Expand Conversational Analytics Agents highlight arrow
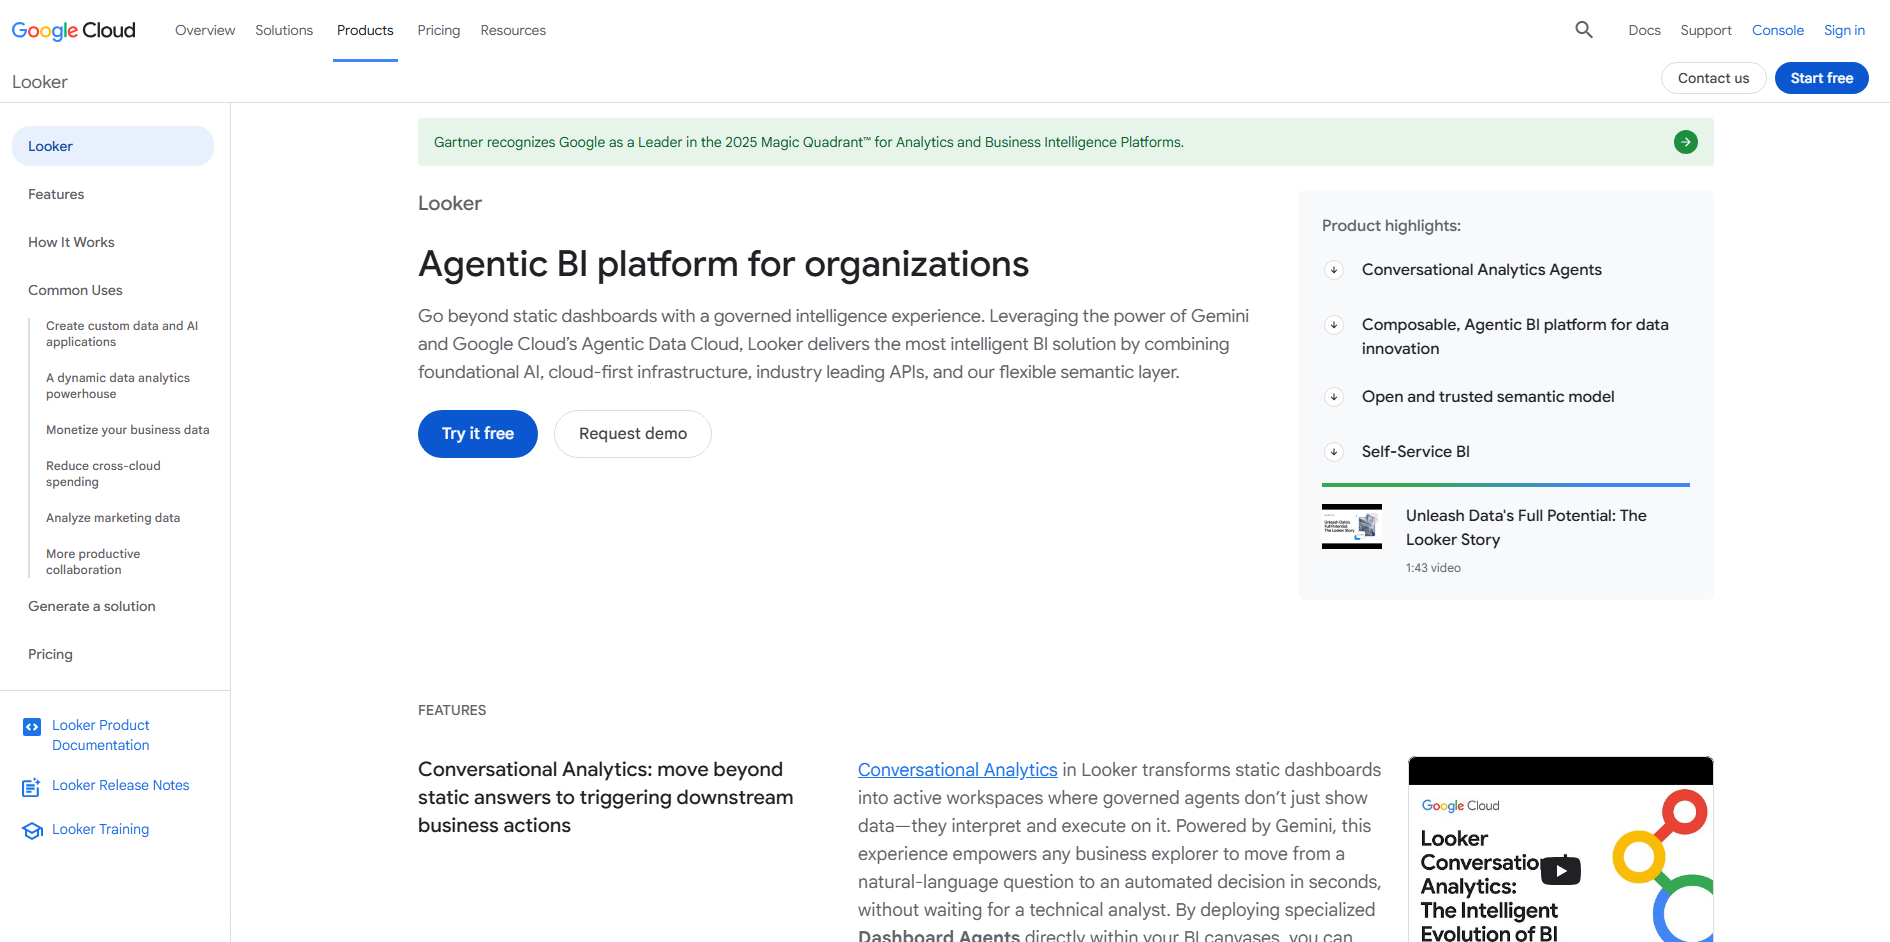 (x=1334, y=270)
